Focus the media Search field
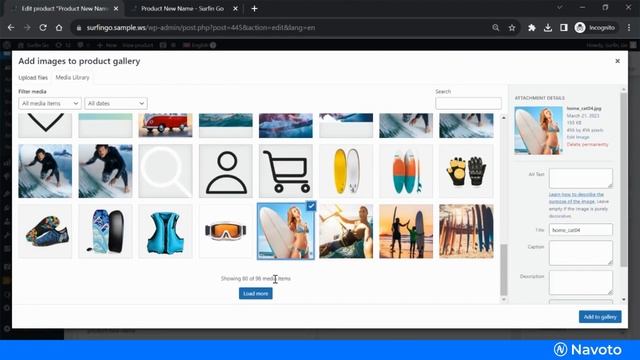Viewport: 640px width, 360px height. pos(468,103)
